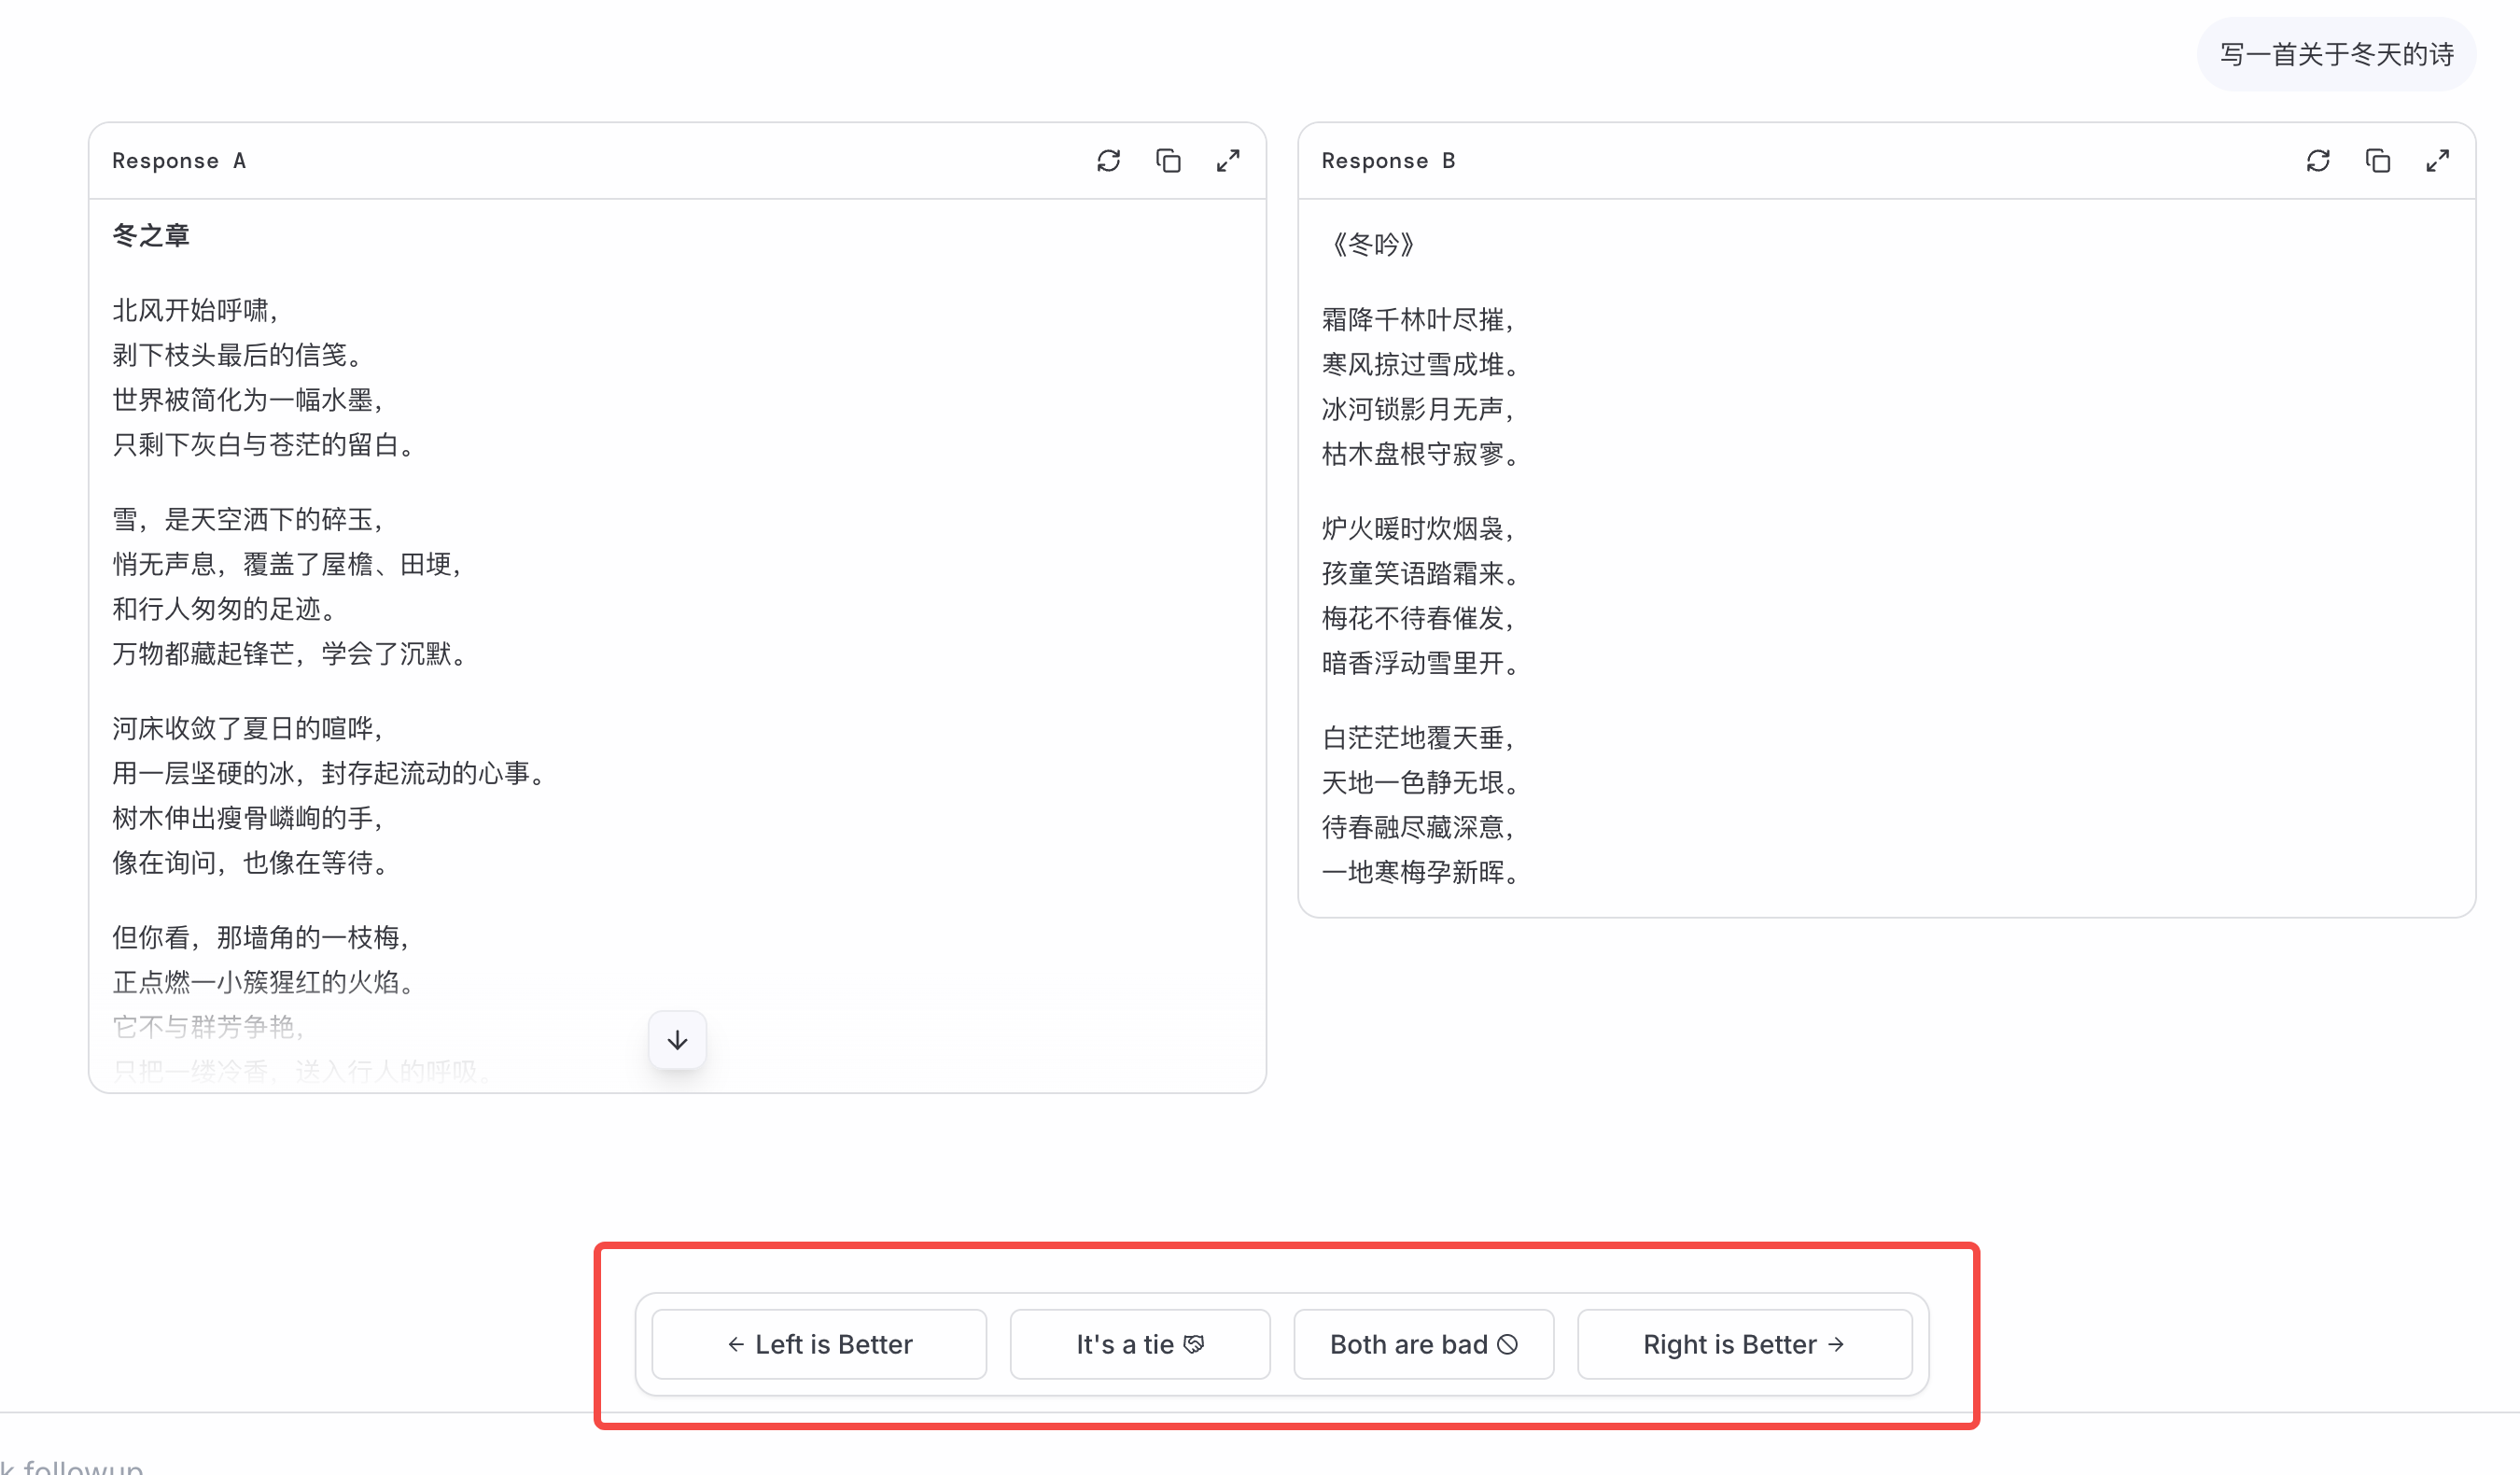Click the poem title 《冬吟》
The height and width of the screenshot is (1475, 2520).
(1372, 245)
